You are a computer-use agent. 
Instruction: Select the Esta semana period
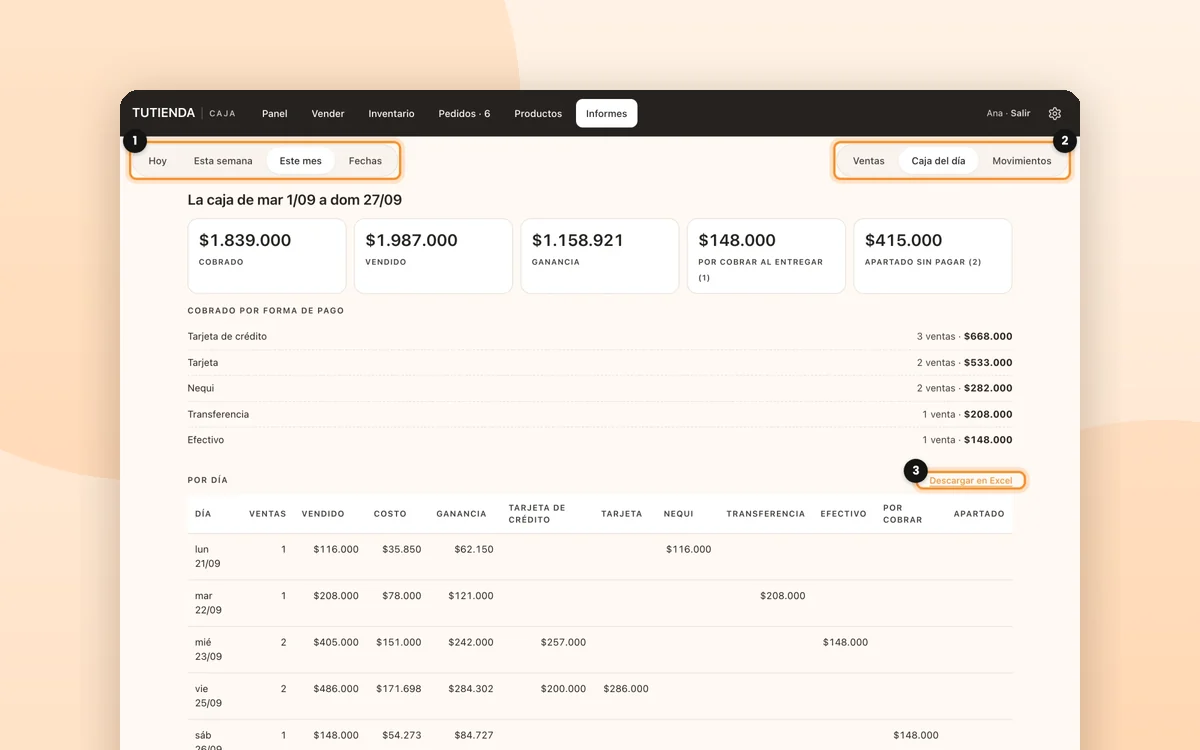223,161
